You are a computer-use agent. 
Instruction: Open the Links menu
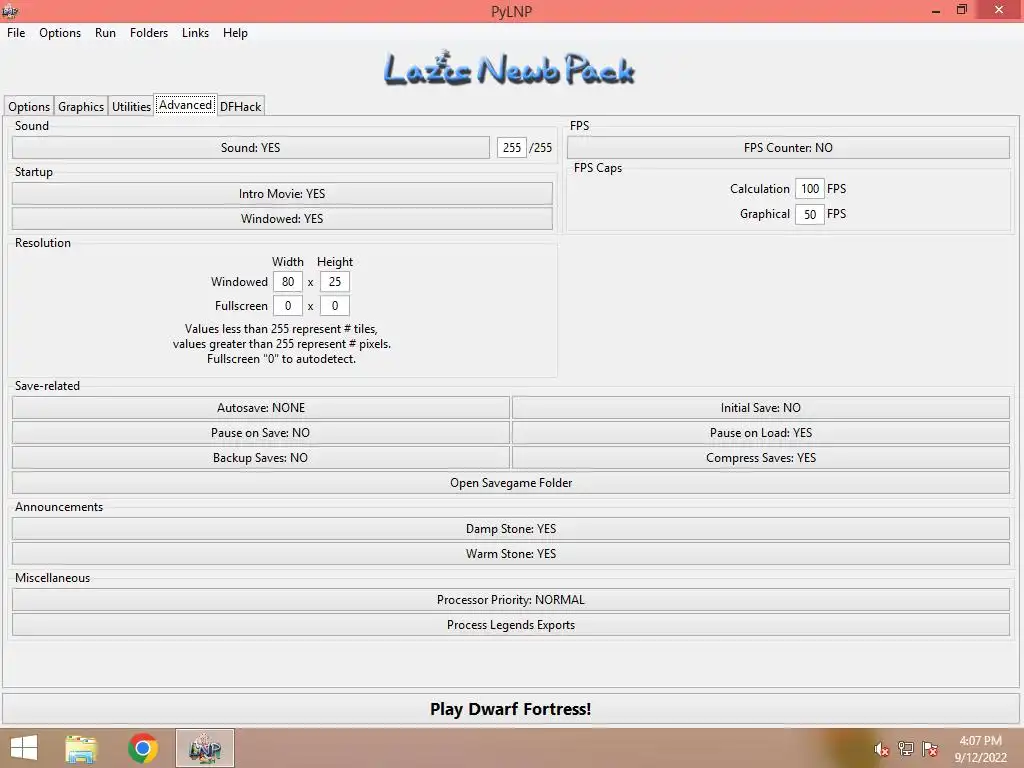[195, 33]
